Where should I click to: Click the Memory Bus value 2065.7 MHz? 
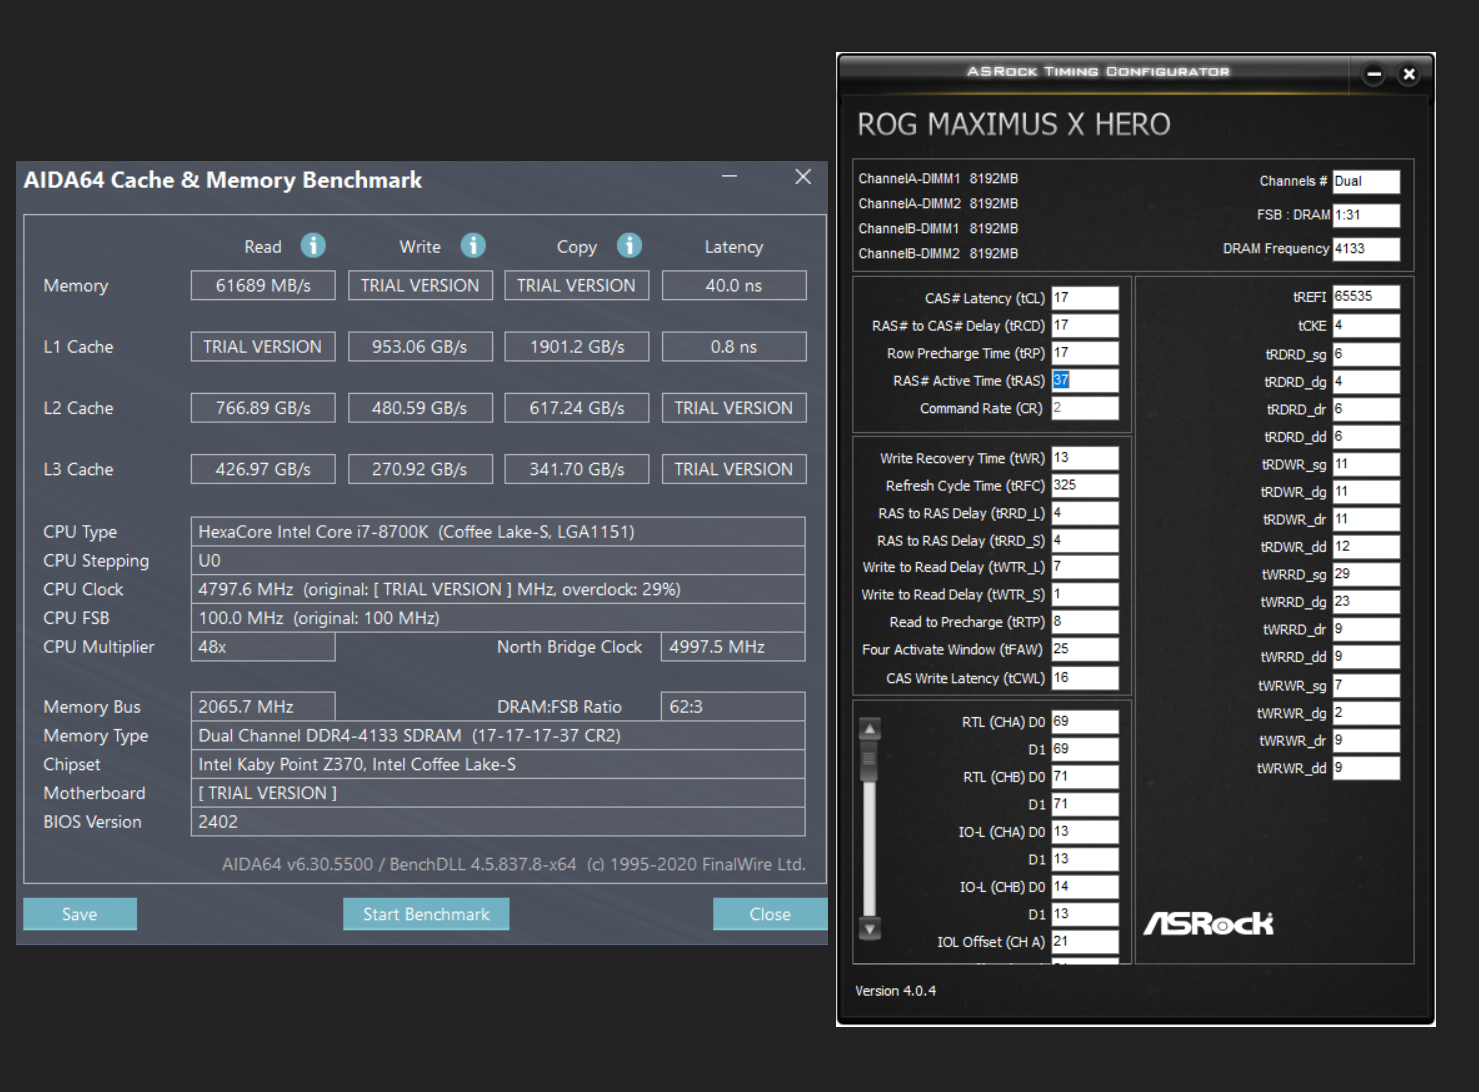[263, 707]
